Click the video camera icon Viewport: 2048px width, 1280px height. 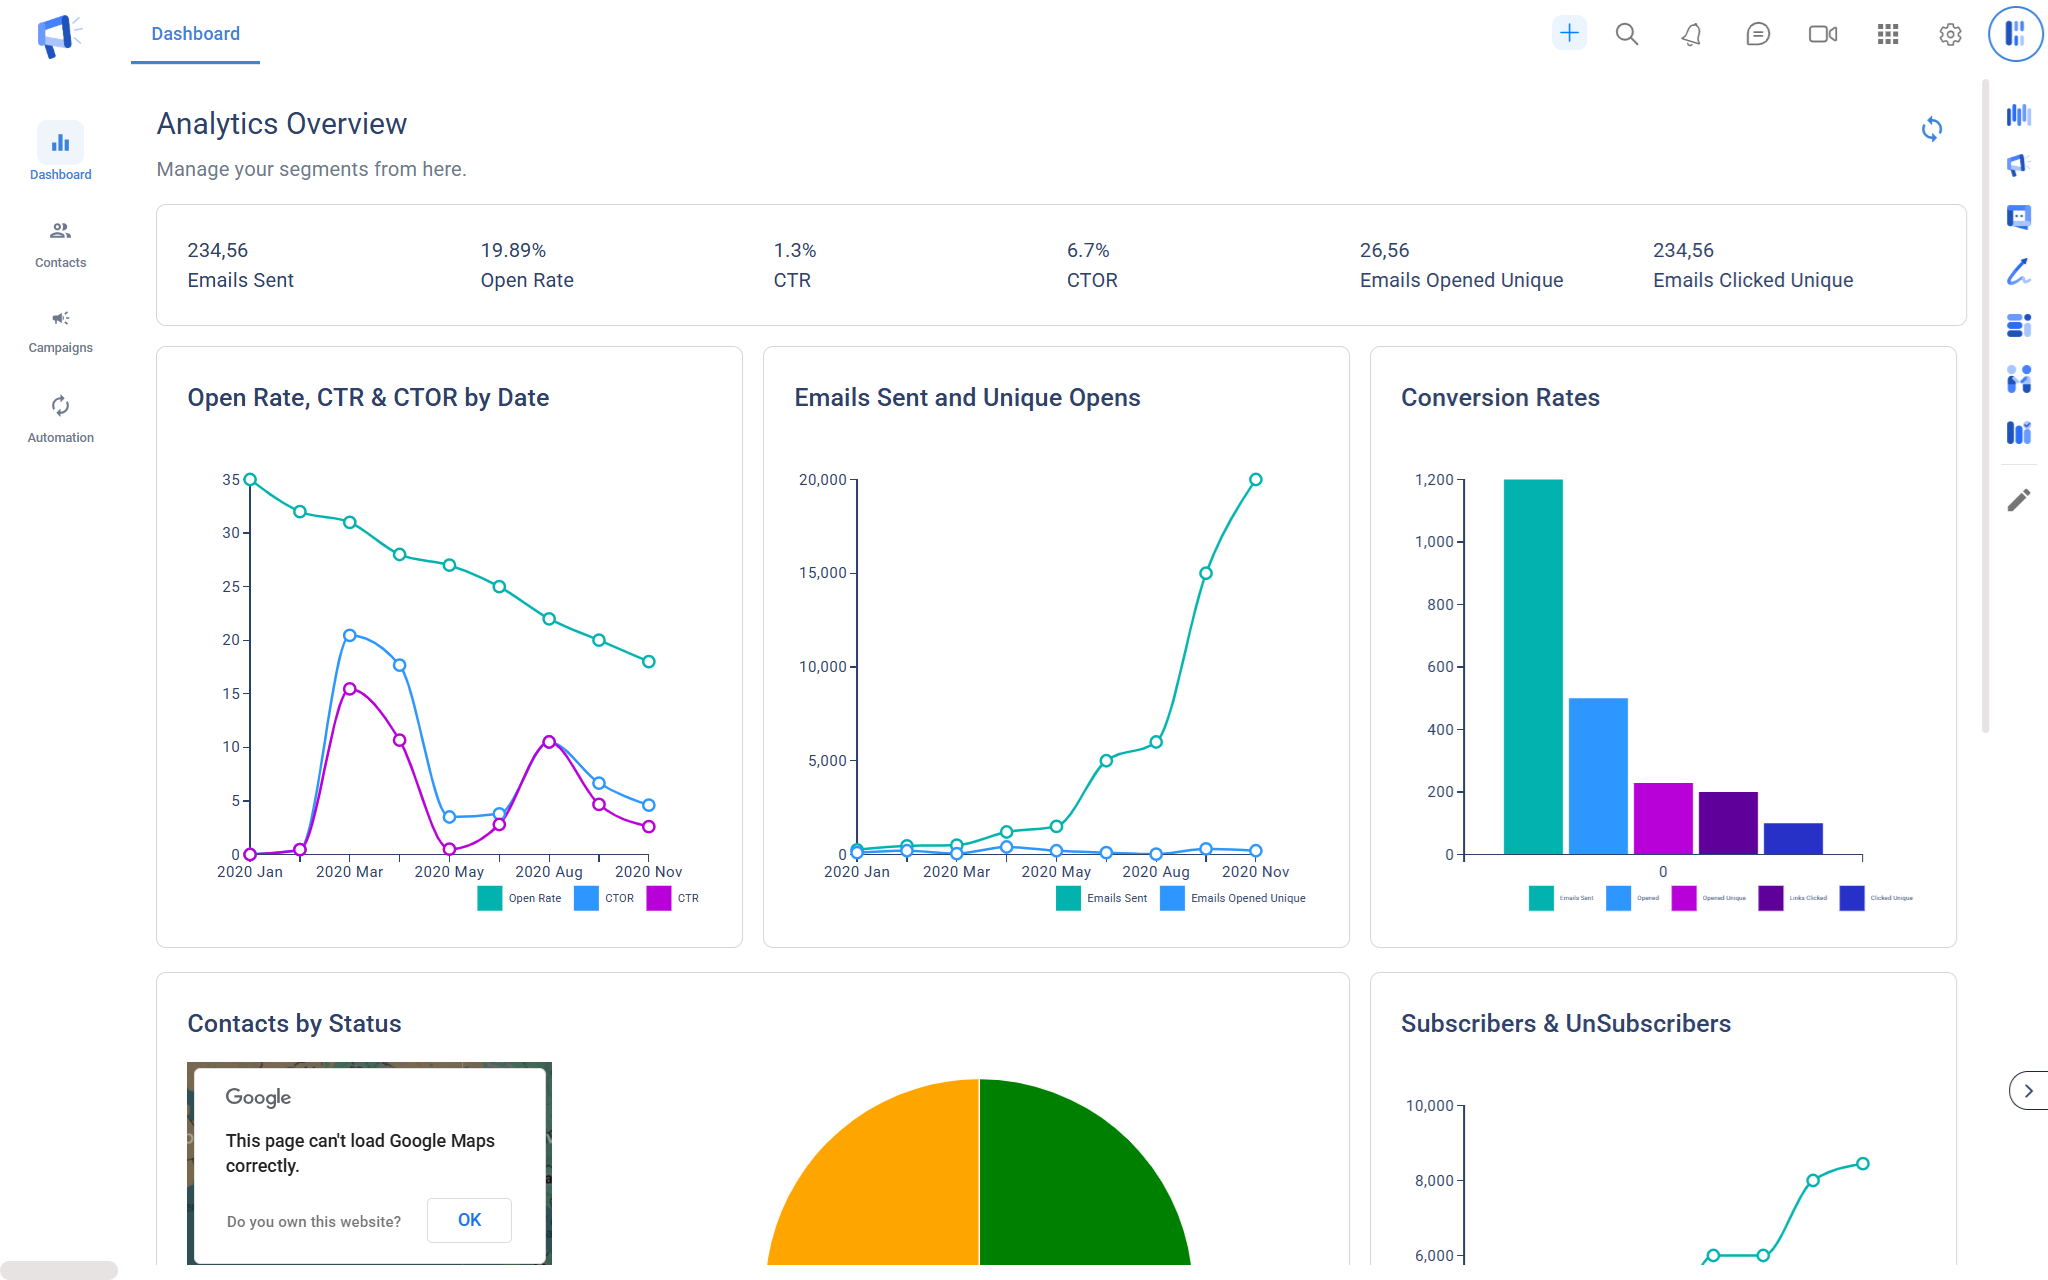click(x=1822, y=34)
